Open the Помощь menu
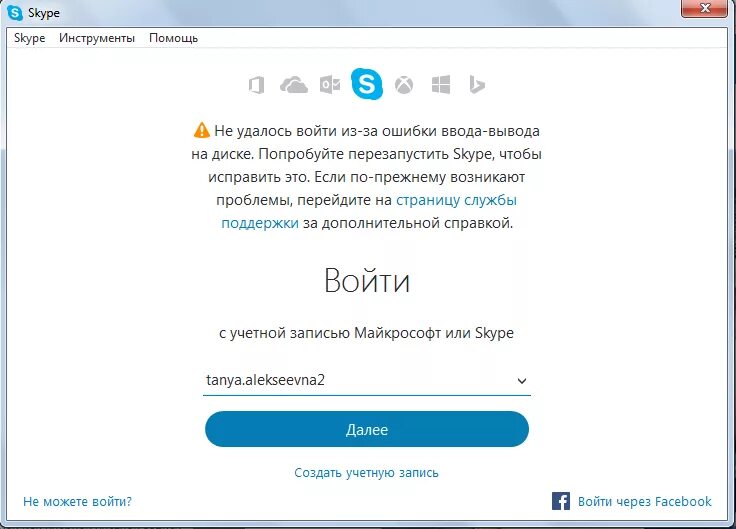Screen dimensions: 736x529 point(173,38)
